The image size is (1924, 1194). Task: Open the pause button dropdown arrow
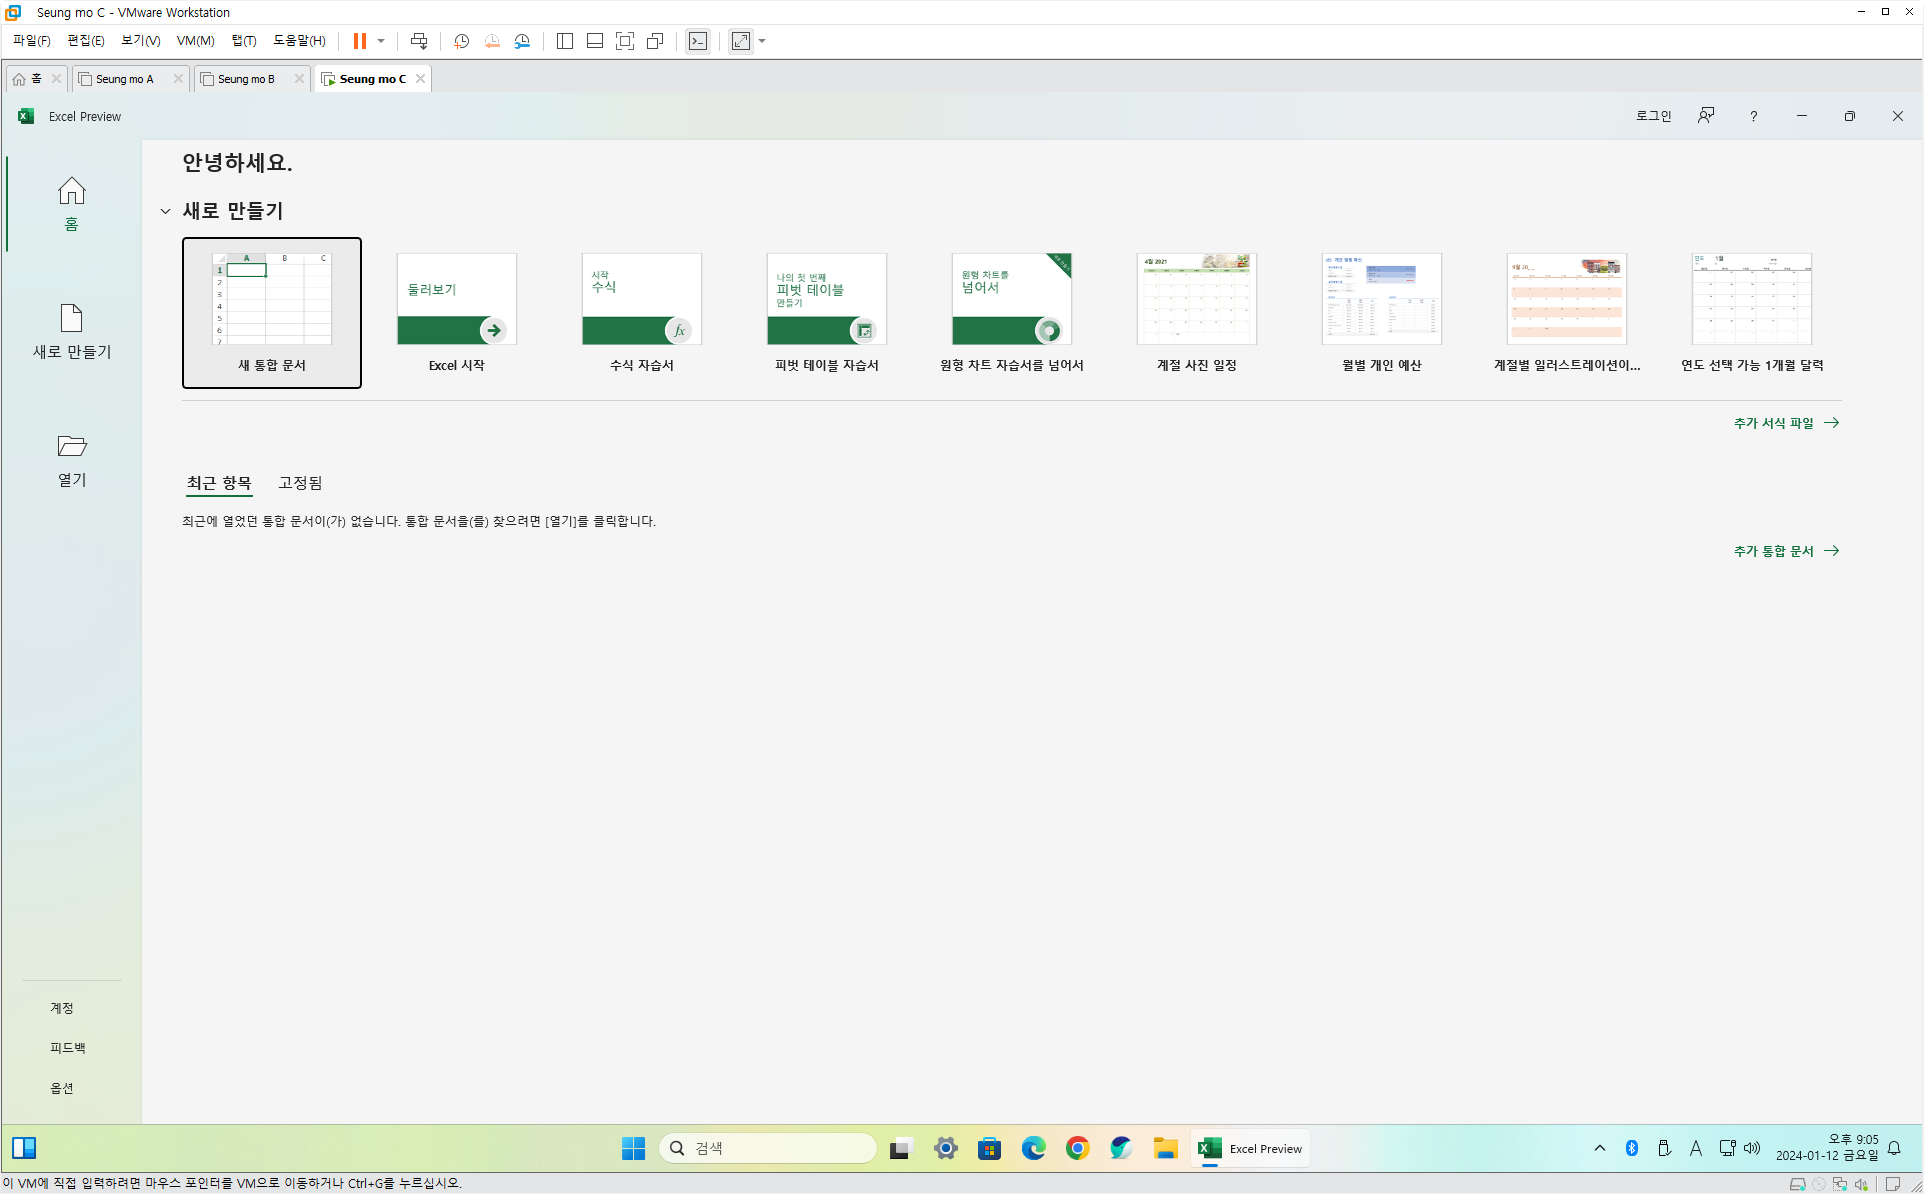pyautogui.click(x=381, y=41)
